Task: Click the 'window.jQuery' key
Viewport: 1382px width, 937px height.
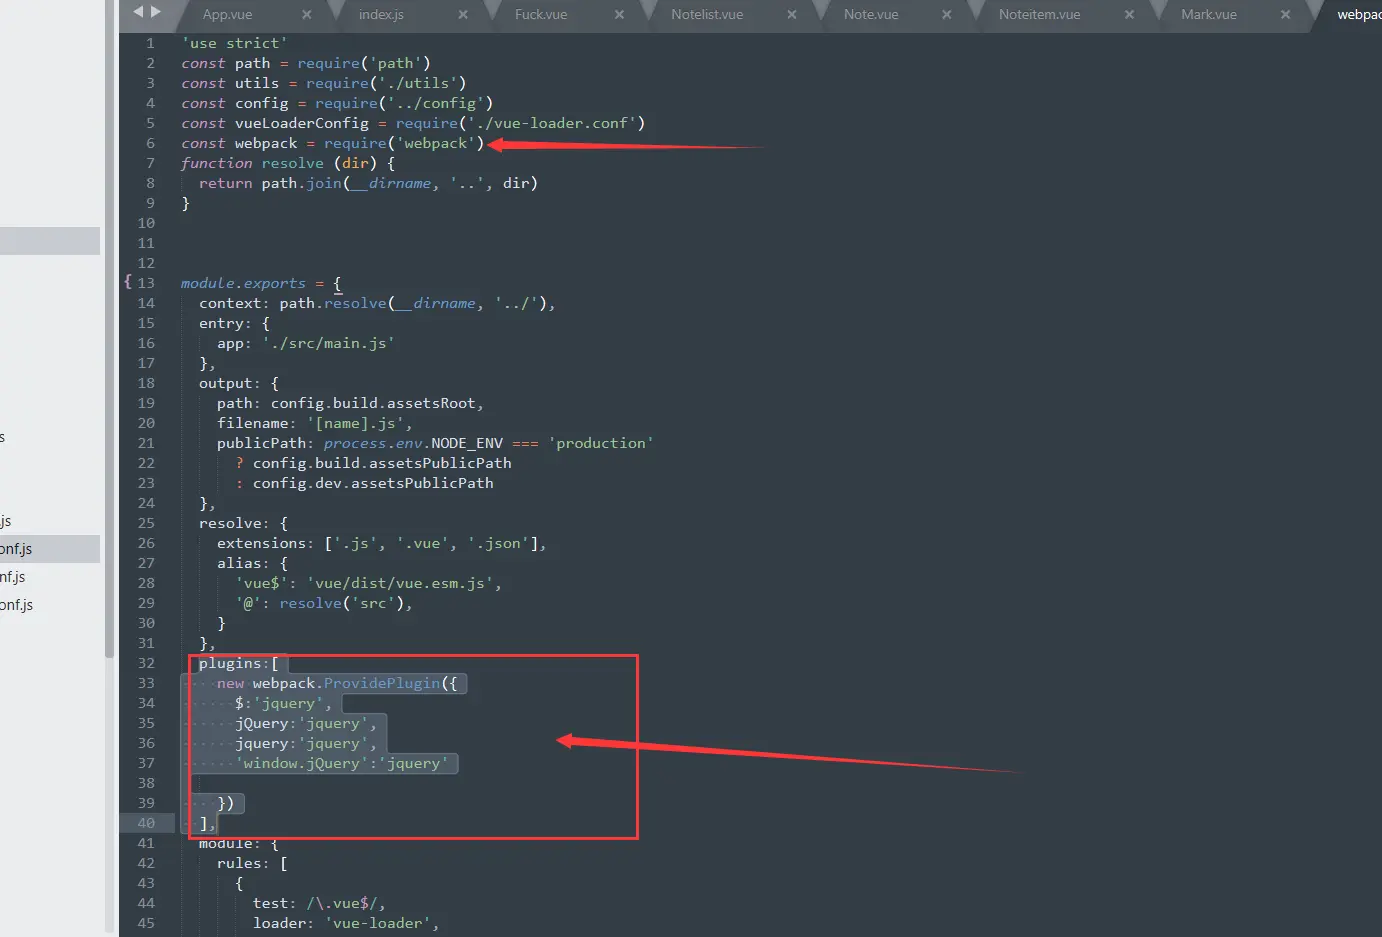Action: pyautogui.click(x=301, y=763)
